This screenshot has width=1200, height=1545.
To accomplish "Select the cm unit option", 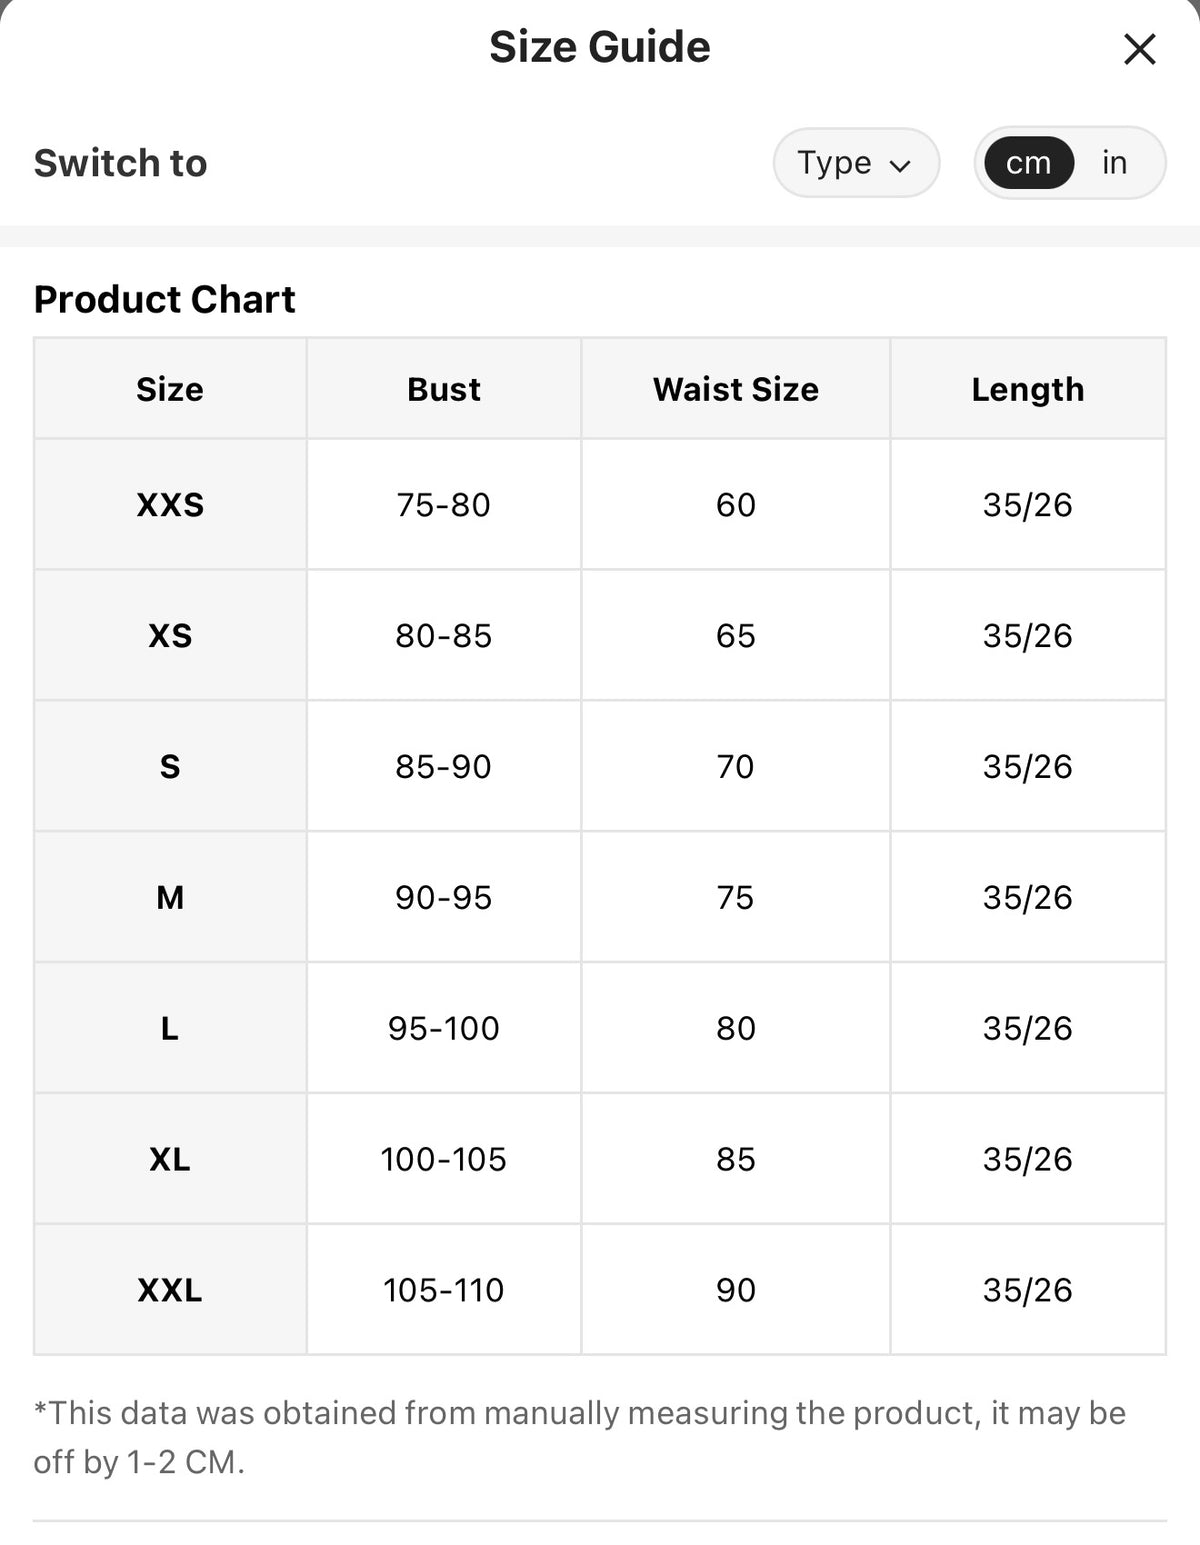I will [x=1029, y=162].
